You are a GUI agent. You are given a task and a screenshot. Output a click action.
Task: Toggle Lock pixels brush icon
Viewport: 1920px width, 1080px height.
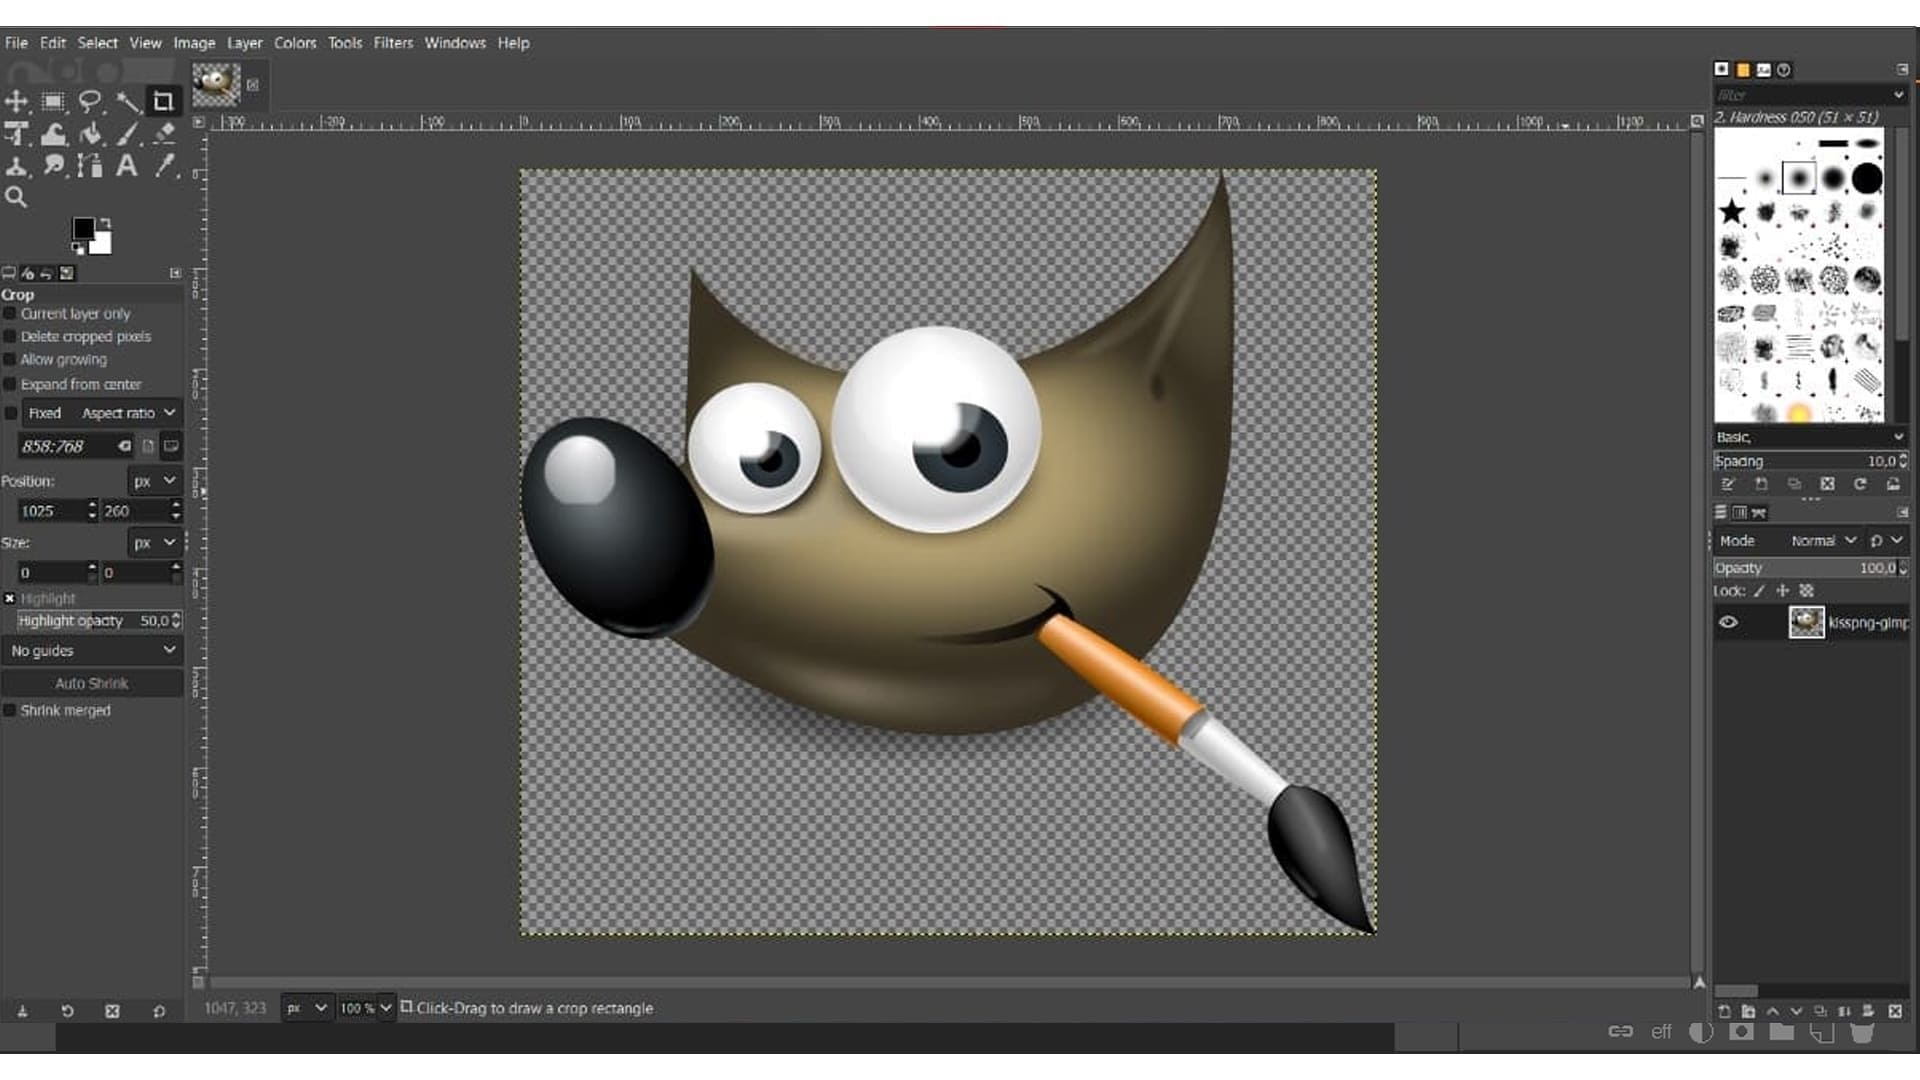pyautogui.click(x=1759, y=591)
